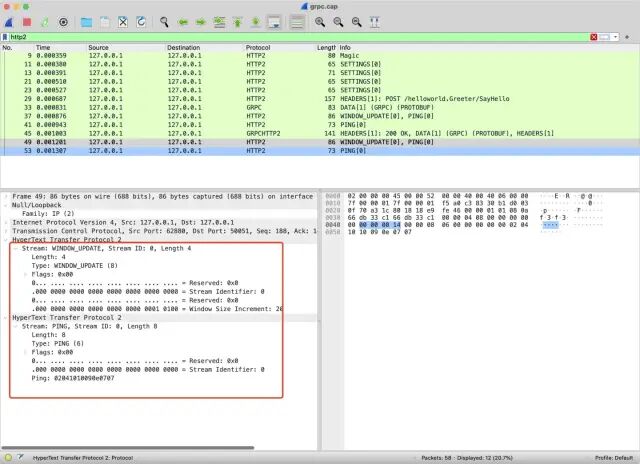Expand the Frame 49 tree node
Image resolution: width=640 pixels, height=464 pixels.
click(6, 196)
